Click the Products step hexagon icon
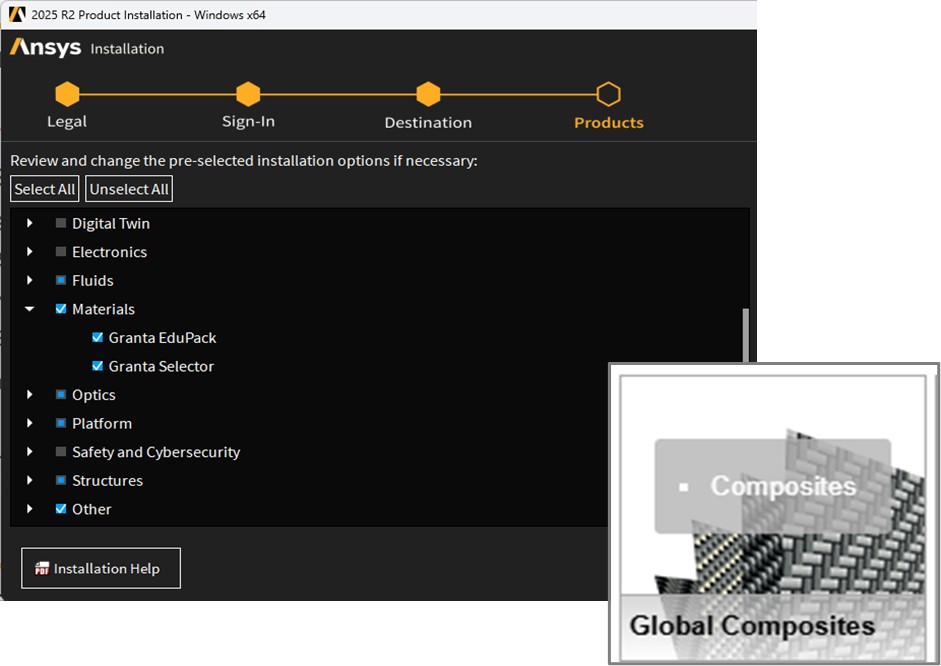The width and height of the screenshot is (941, 666). click(608, 95)
